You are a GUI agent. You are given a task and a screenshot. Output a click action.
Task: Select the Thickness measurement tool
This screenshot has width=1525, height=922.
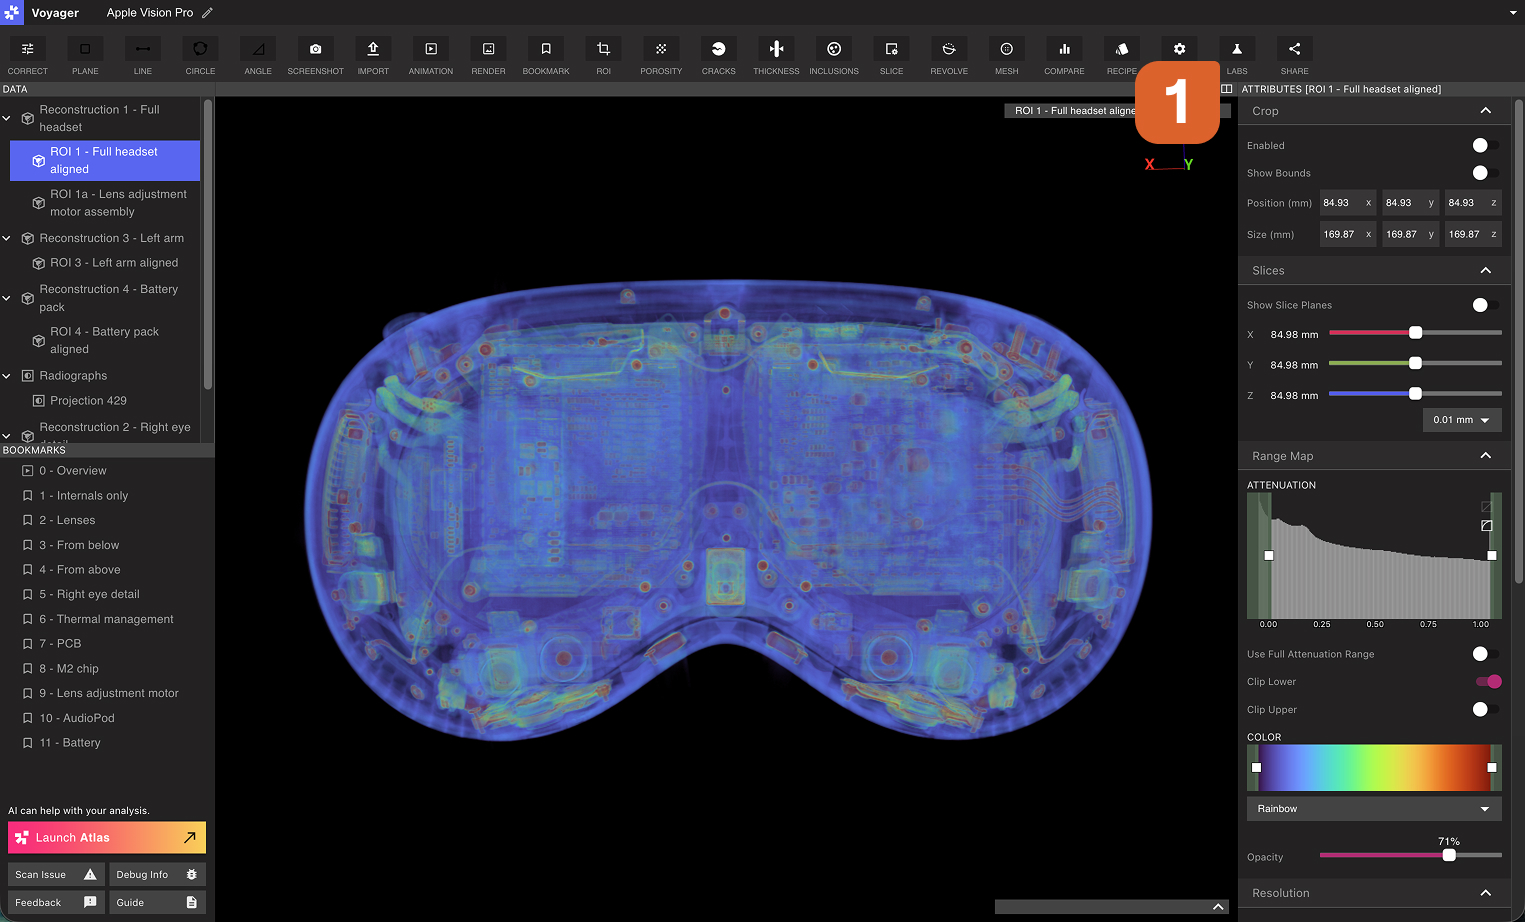(776, 56)
